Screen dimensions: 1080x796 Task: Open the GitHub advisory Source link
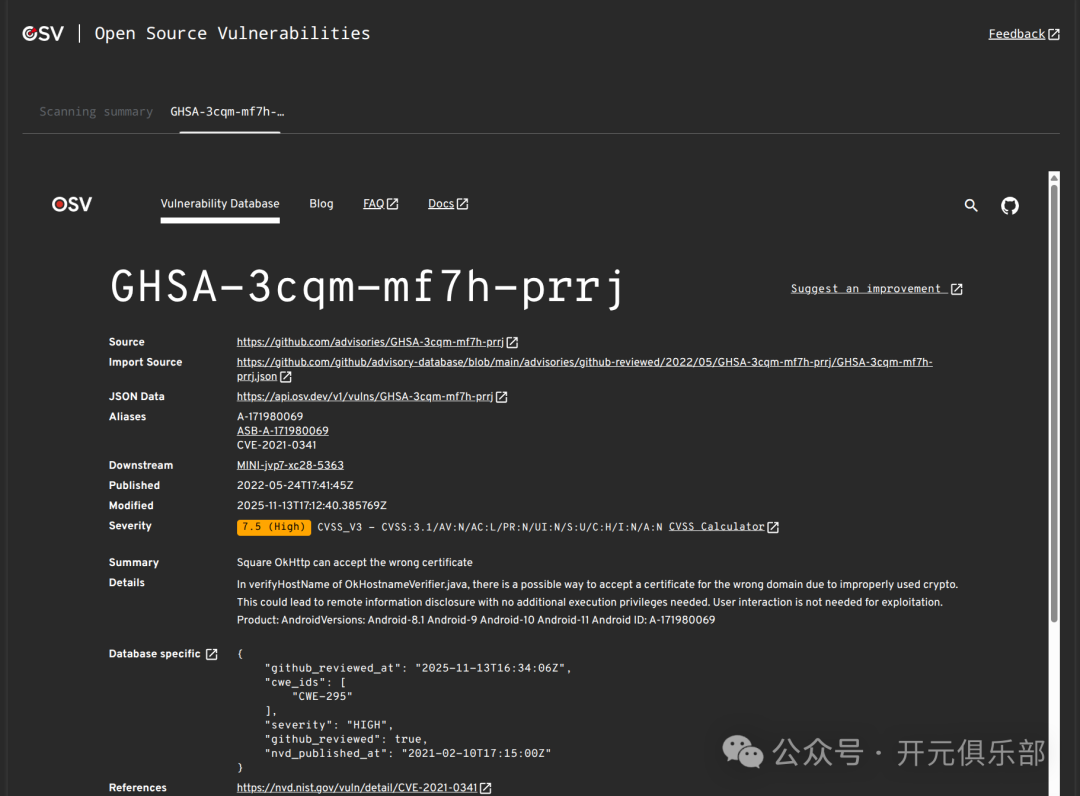pyautogui.click(x=370, y=342)
